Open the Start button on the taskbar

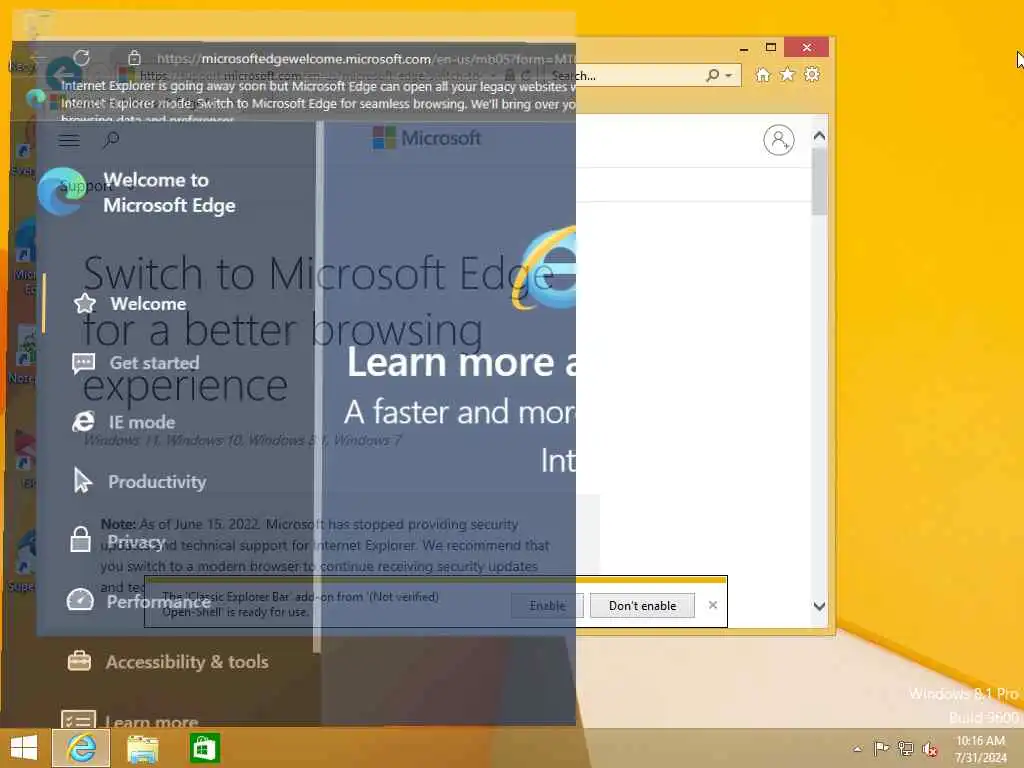(24, 748)
